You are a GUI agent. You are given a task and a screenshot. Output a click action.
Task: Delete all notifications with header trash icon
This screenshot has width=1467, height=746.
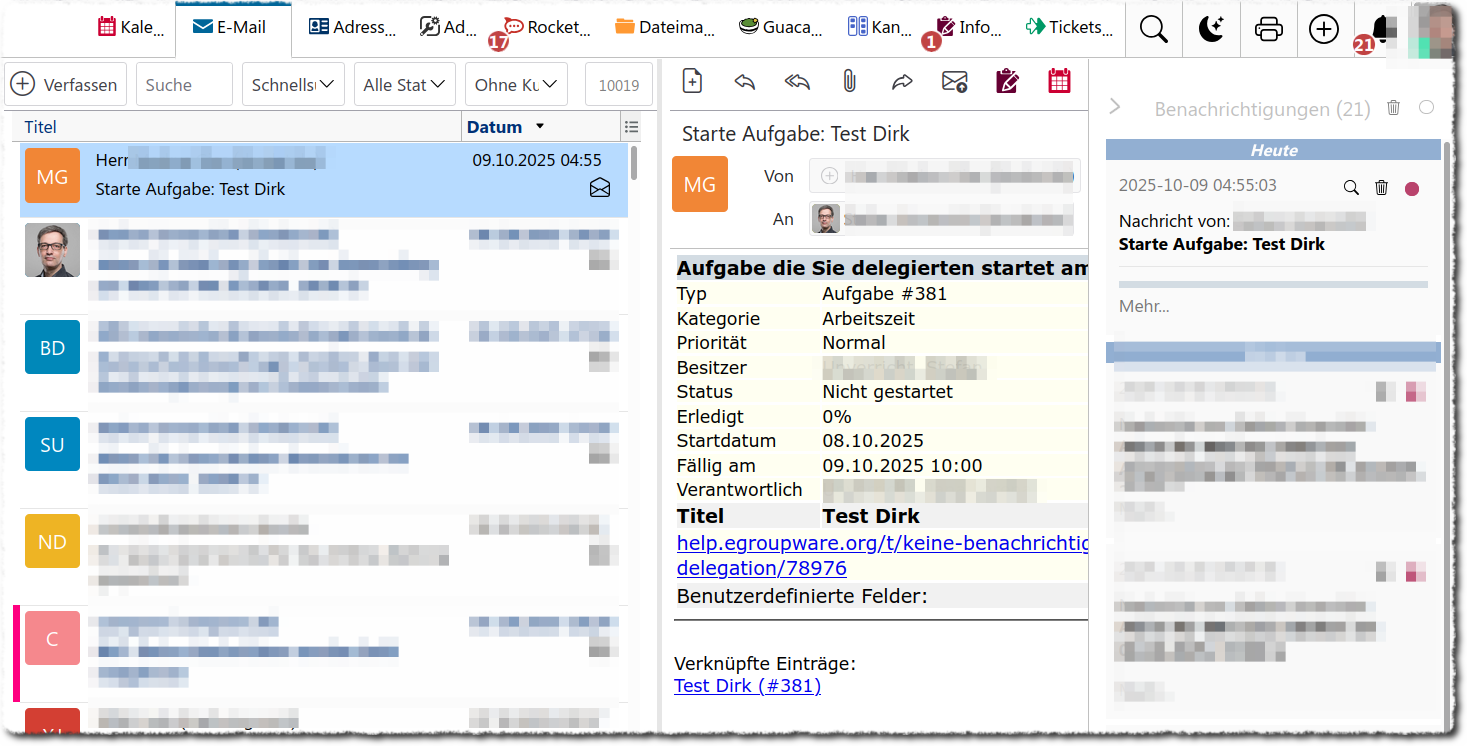tap(1393, 108)
